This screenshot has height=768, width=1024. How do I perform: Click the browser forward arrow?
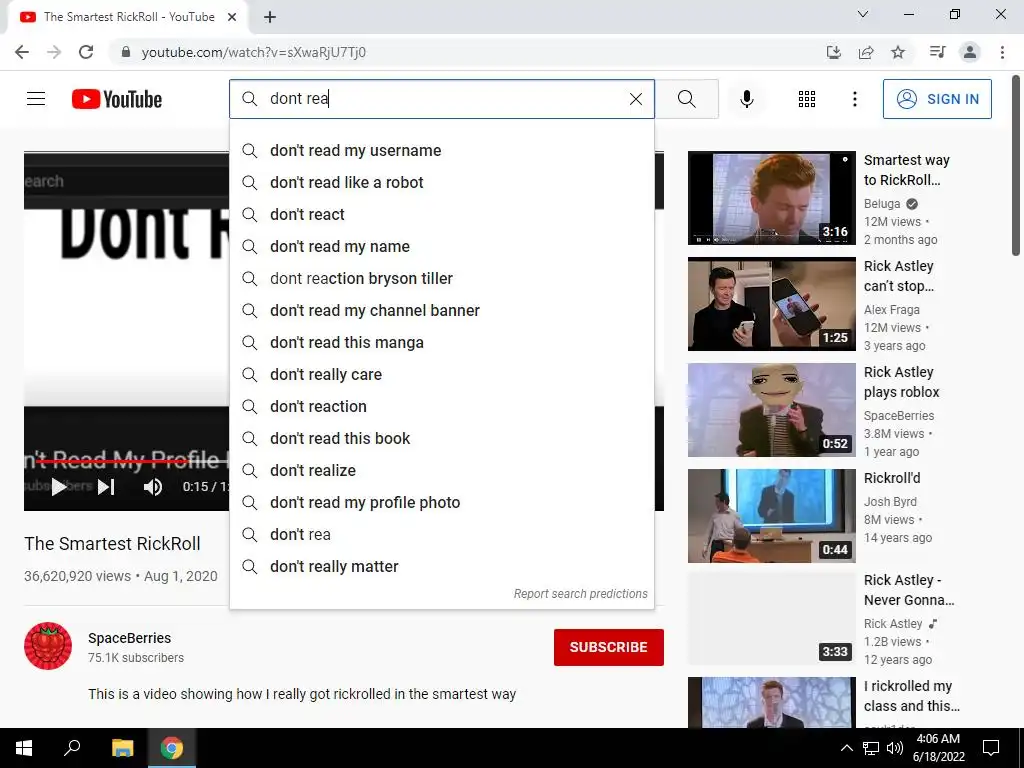click(x=54, y=52)
